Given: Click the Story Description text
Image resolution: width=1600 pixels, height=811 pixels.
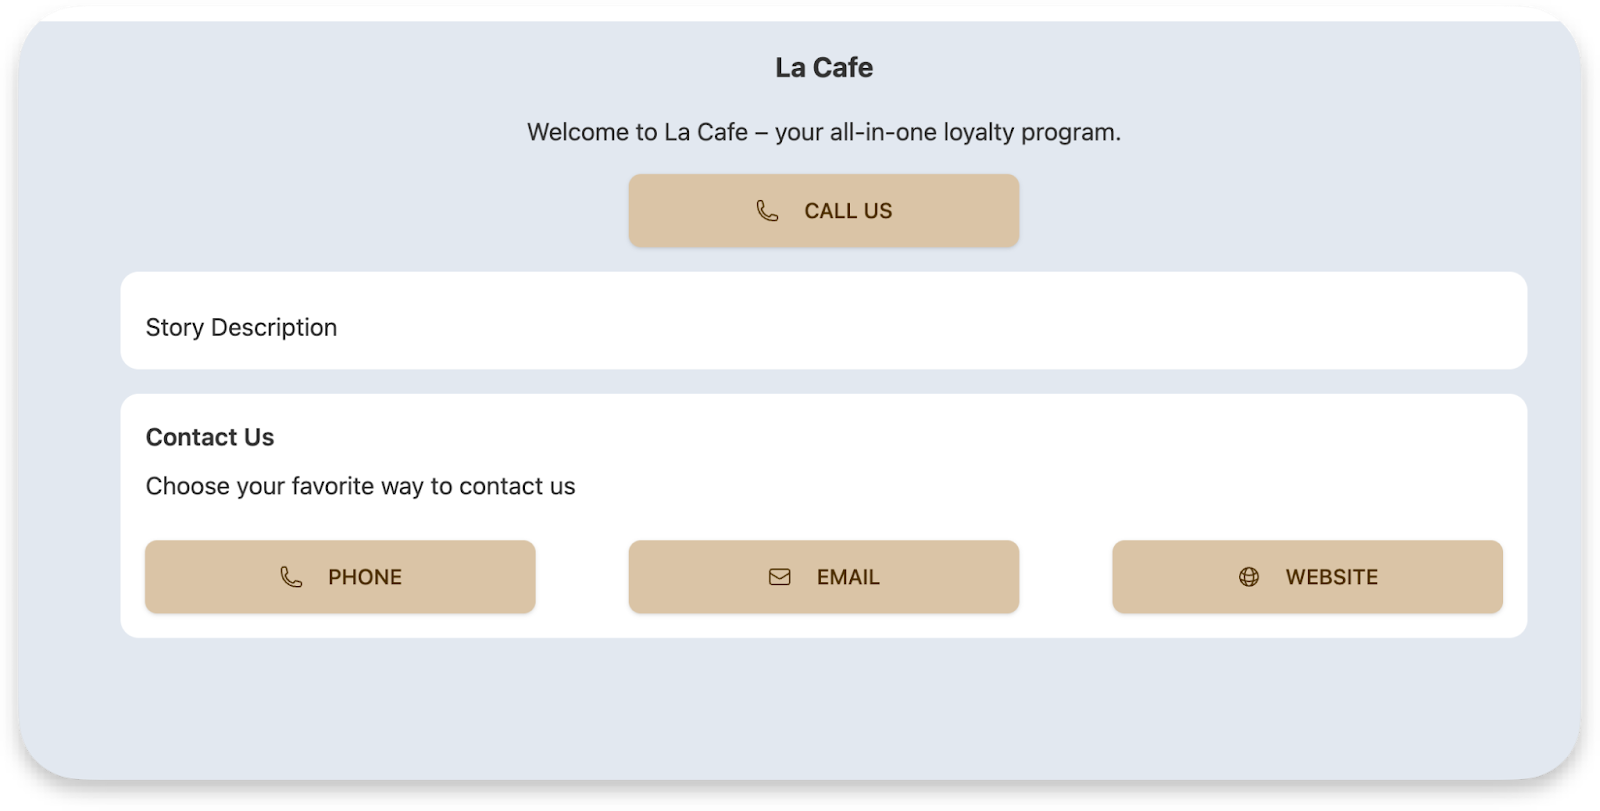Looking at the screenshot, I should 241,327.
